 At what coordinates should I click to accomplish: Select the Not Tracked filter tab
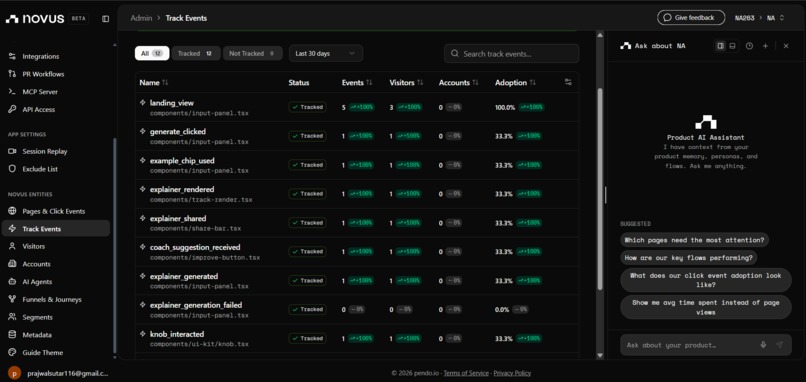point(252,53)
